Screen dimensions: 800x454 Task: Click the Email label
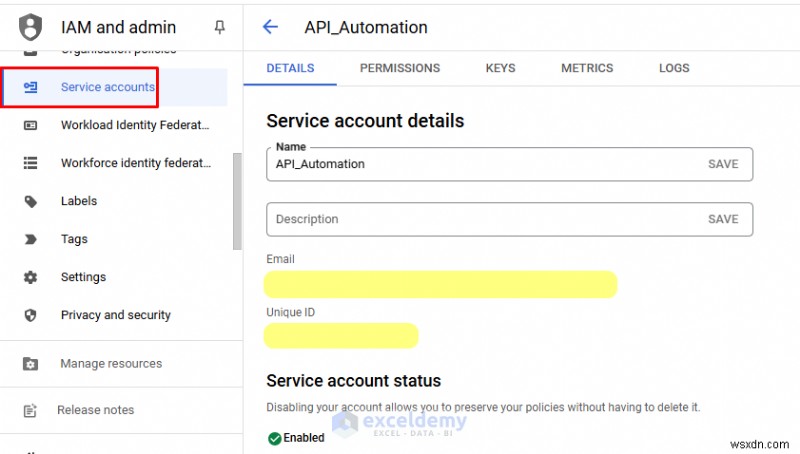pos(280,259)
